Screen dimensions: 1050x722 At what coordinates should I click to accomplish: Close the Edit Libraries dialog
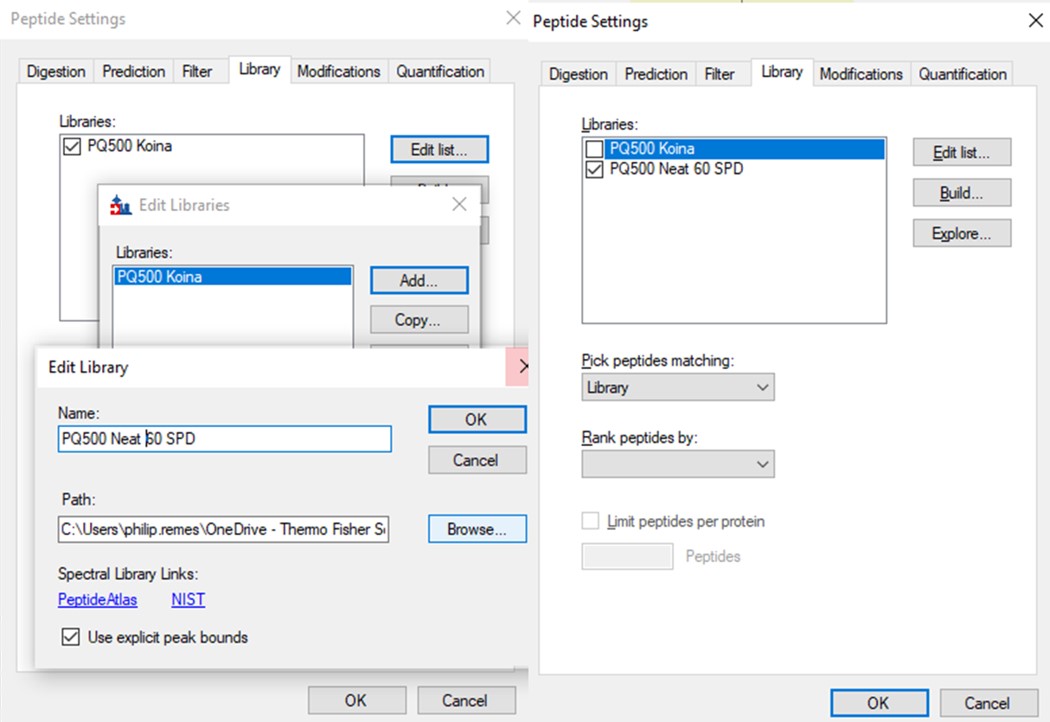coord(459,204)
